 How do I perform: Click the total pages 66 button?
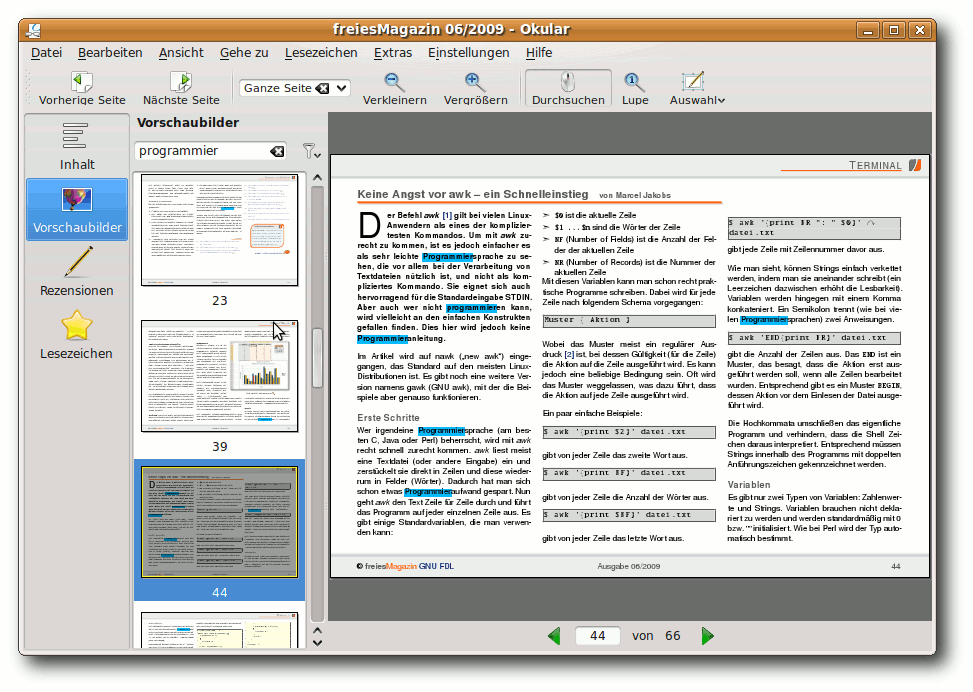pos(673,636)
